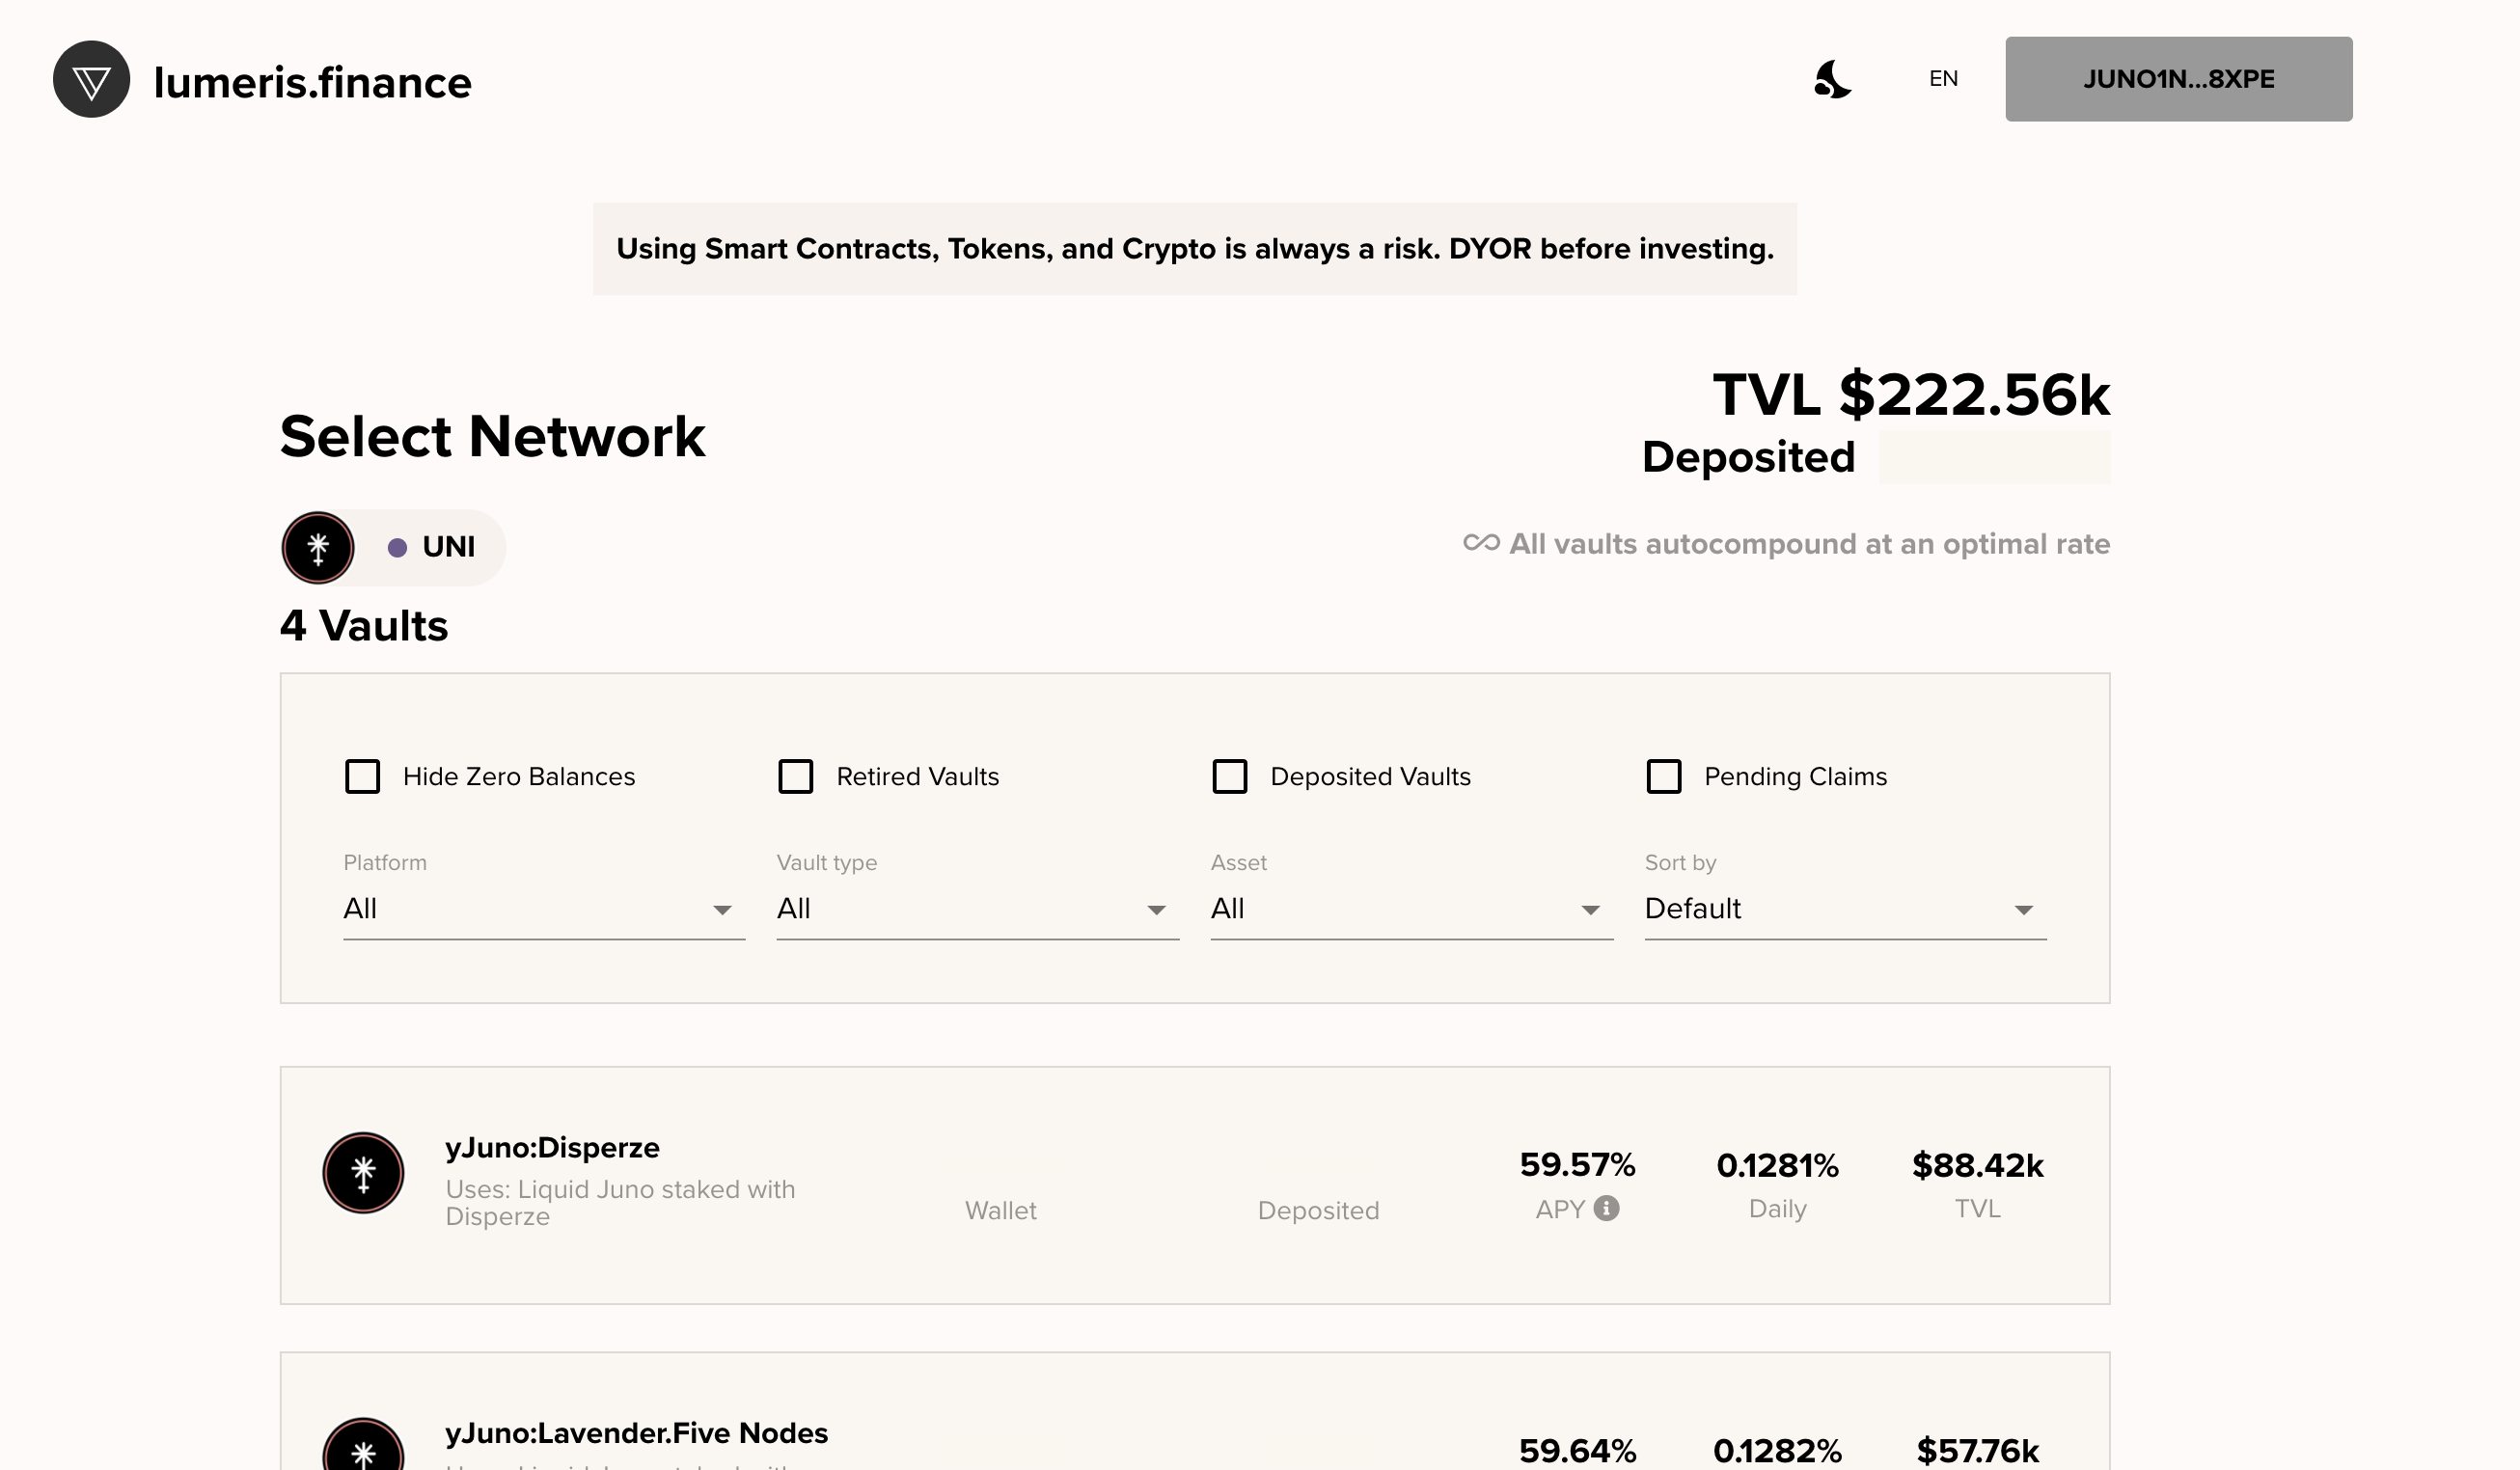
Task: Click the Juno network icon under Select Network
Action: click(x=318, y=548)
